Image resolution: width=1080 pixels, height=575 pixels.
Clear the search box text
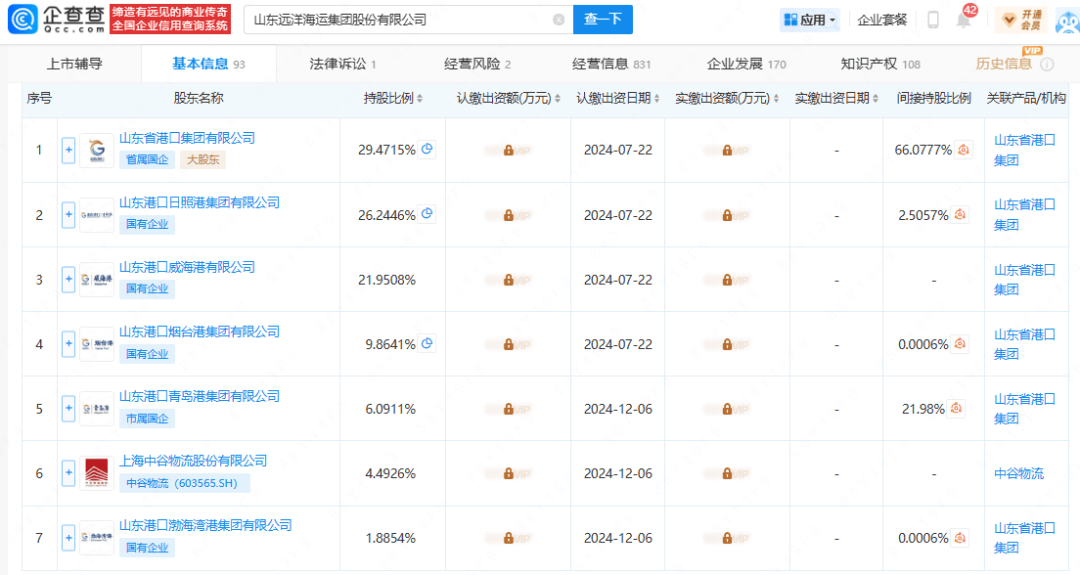pos(559,20)
